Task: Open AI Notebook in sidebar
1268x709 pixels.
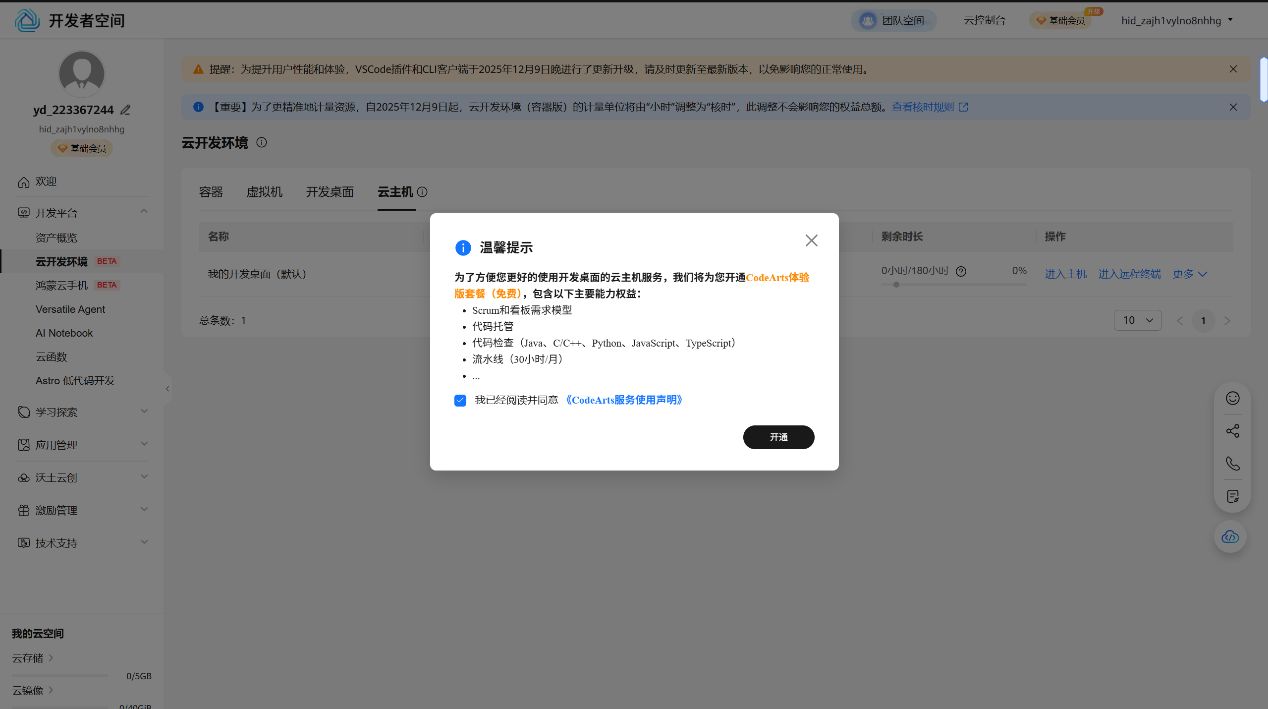Action: (64, 333)
